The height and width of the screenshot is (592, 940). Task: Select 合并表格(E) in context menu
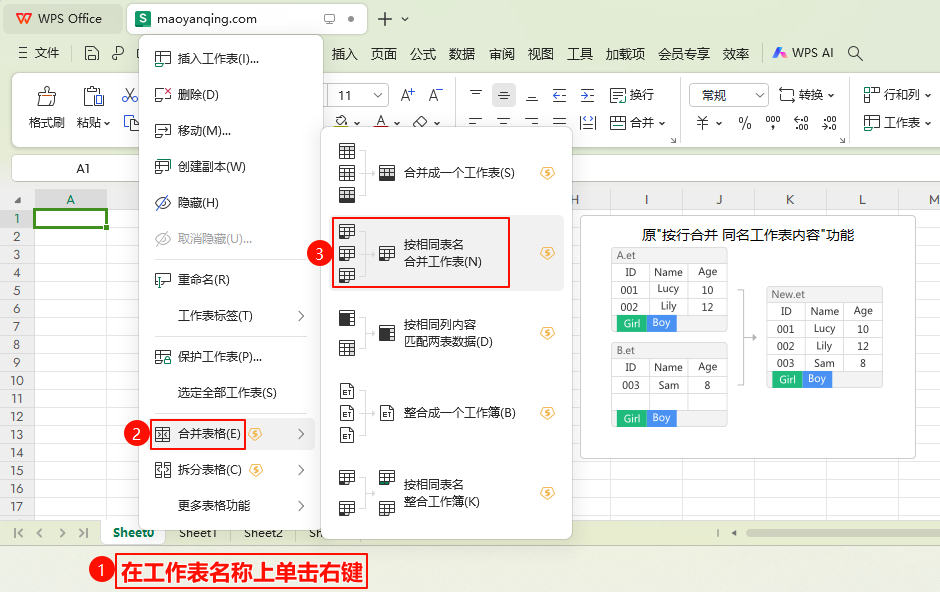pyautogui.click(x=208, y=433)
